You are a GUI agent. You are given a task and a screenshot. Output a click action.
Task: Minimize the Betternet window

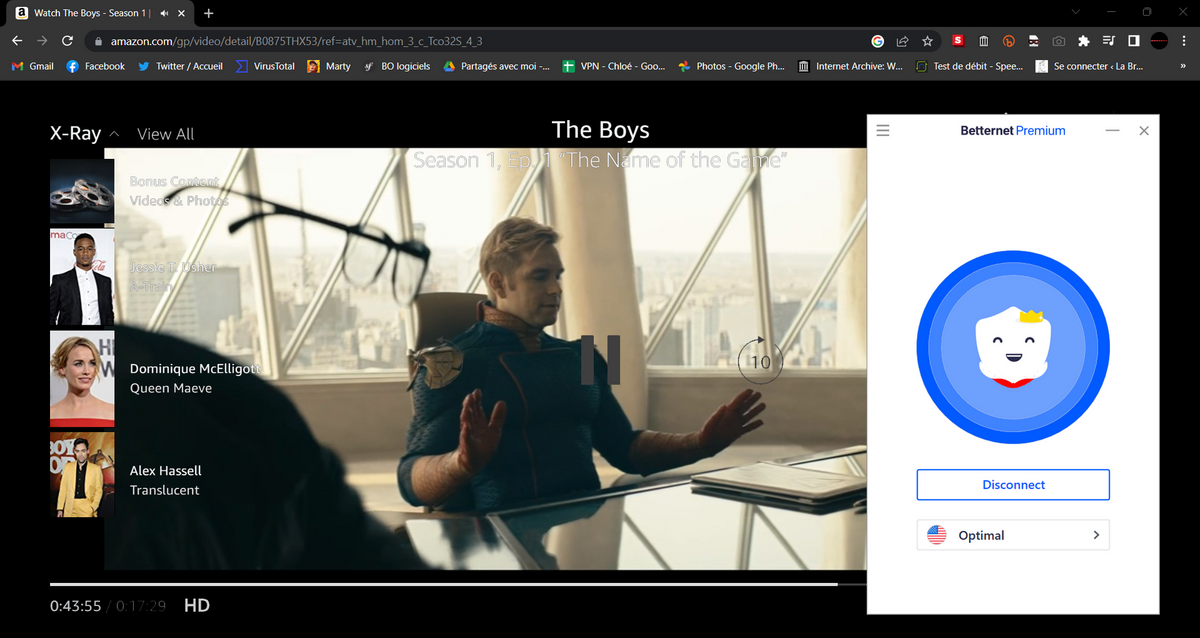(x=1113, y=131)
